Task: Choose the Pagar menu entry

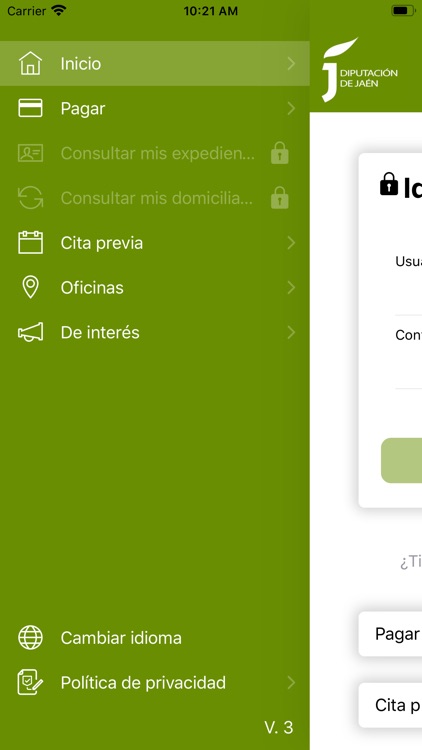Action: 155,109
